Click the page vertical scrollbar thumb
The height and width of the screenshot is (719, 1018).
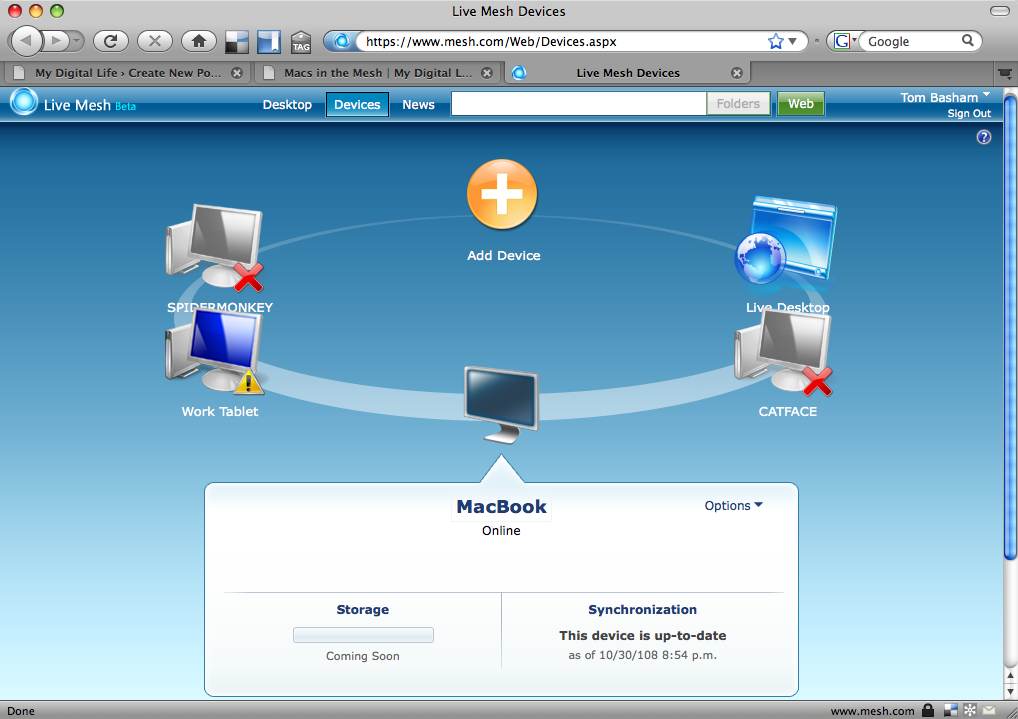[1010, 327]
